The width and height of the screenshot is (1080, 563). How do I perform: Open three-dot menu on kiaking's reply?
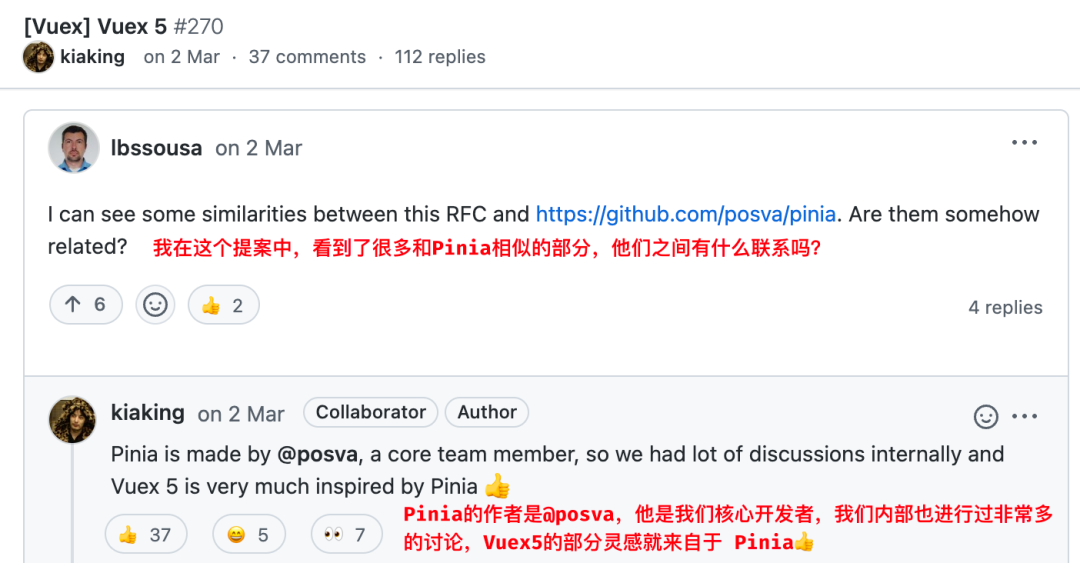[x=1024, y=416]
